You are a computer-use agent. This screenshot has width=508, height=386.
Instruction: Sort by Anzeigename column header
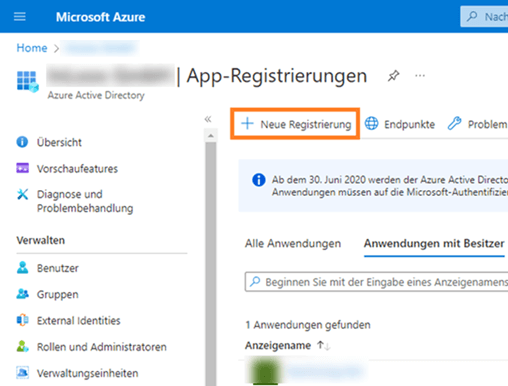tap(278, 346)
